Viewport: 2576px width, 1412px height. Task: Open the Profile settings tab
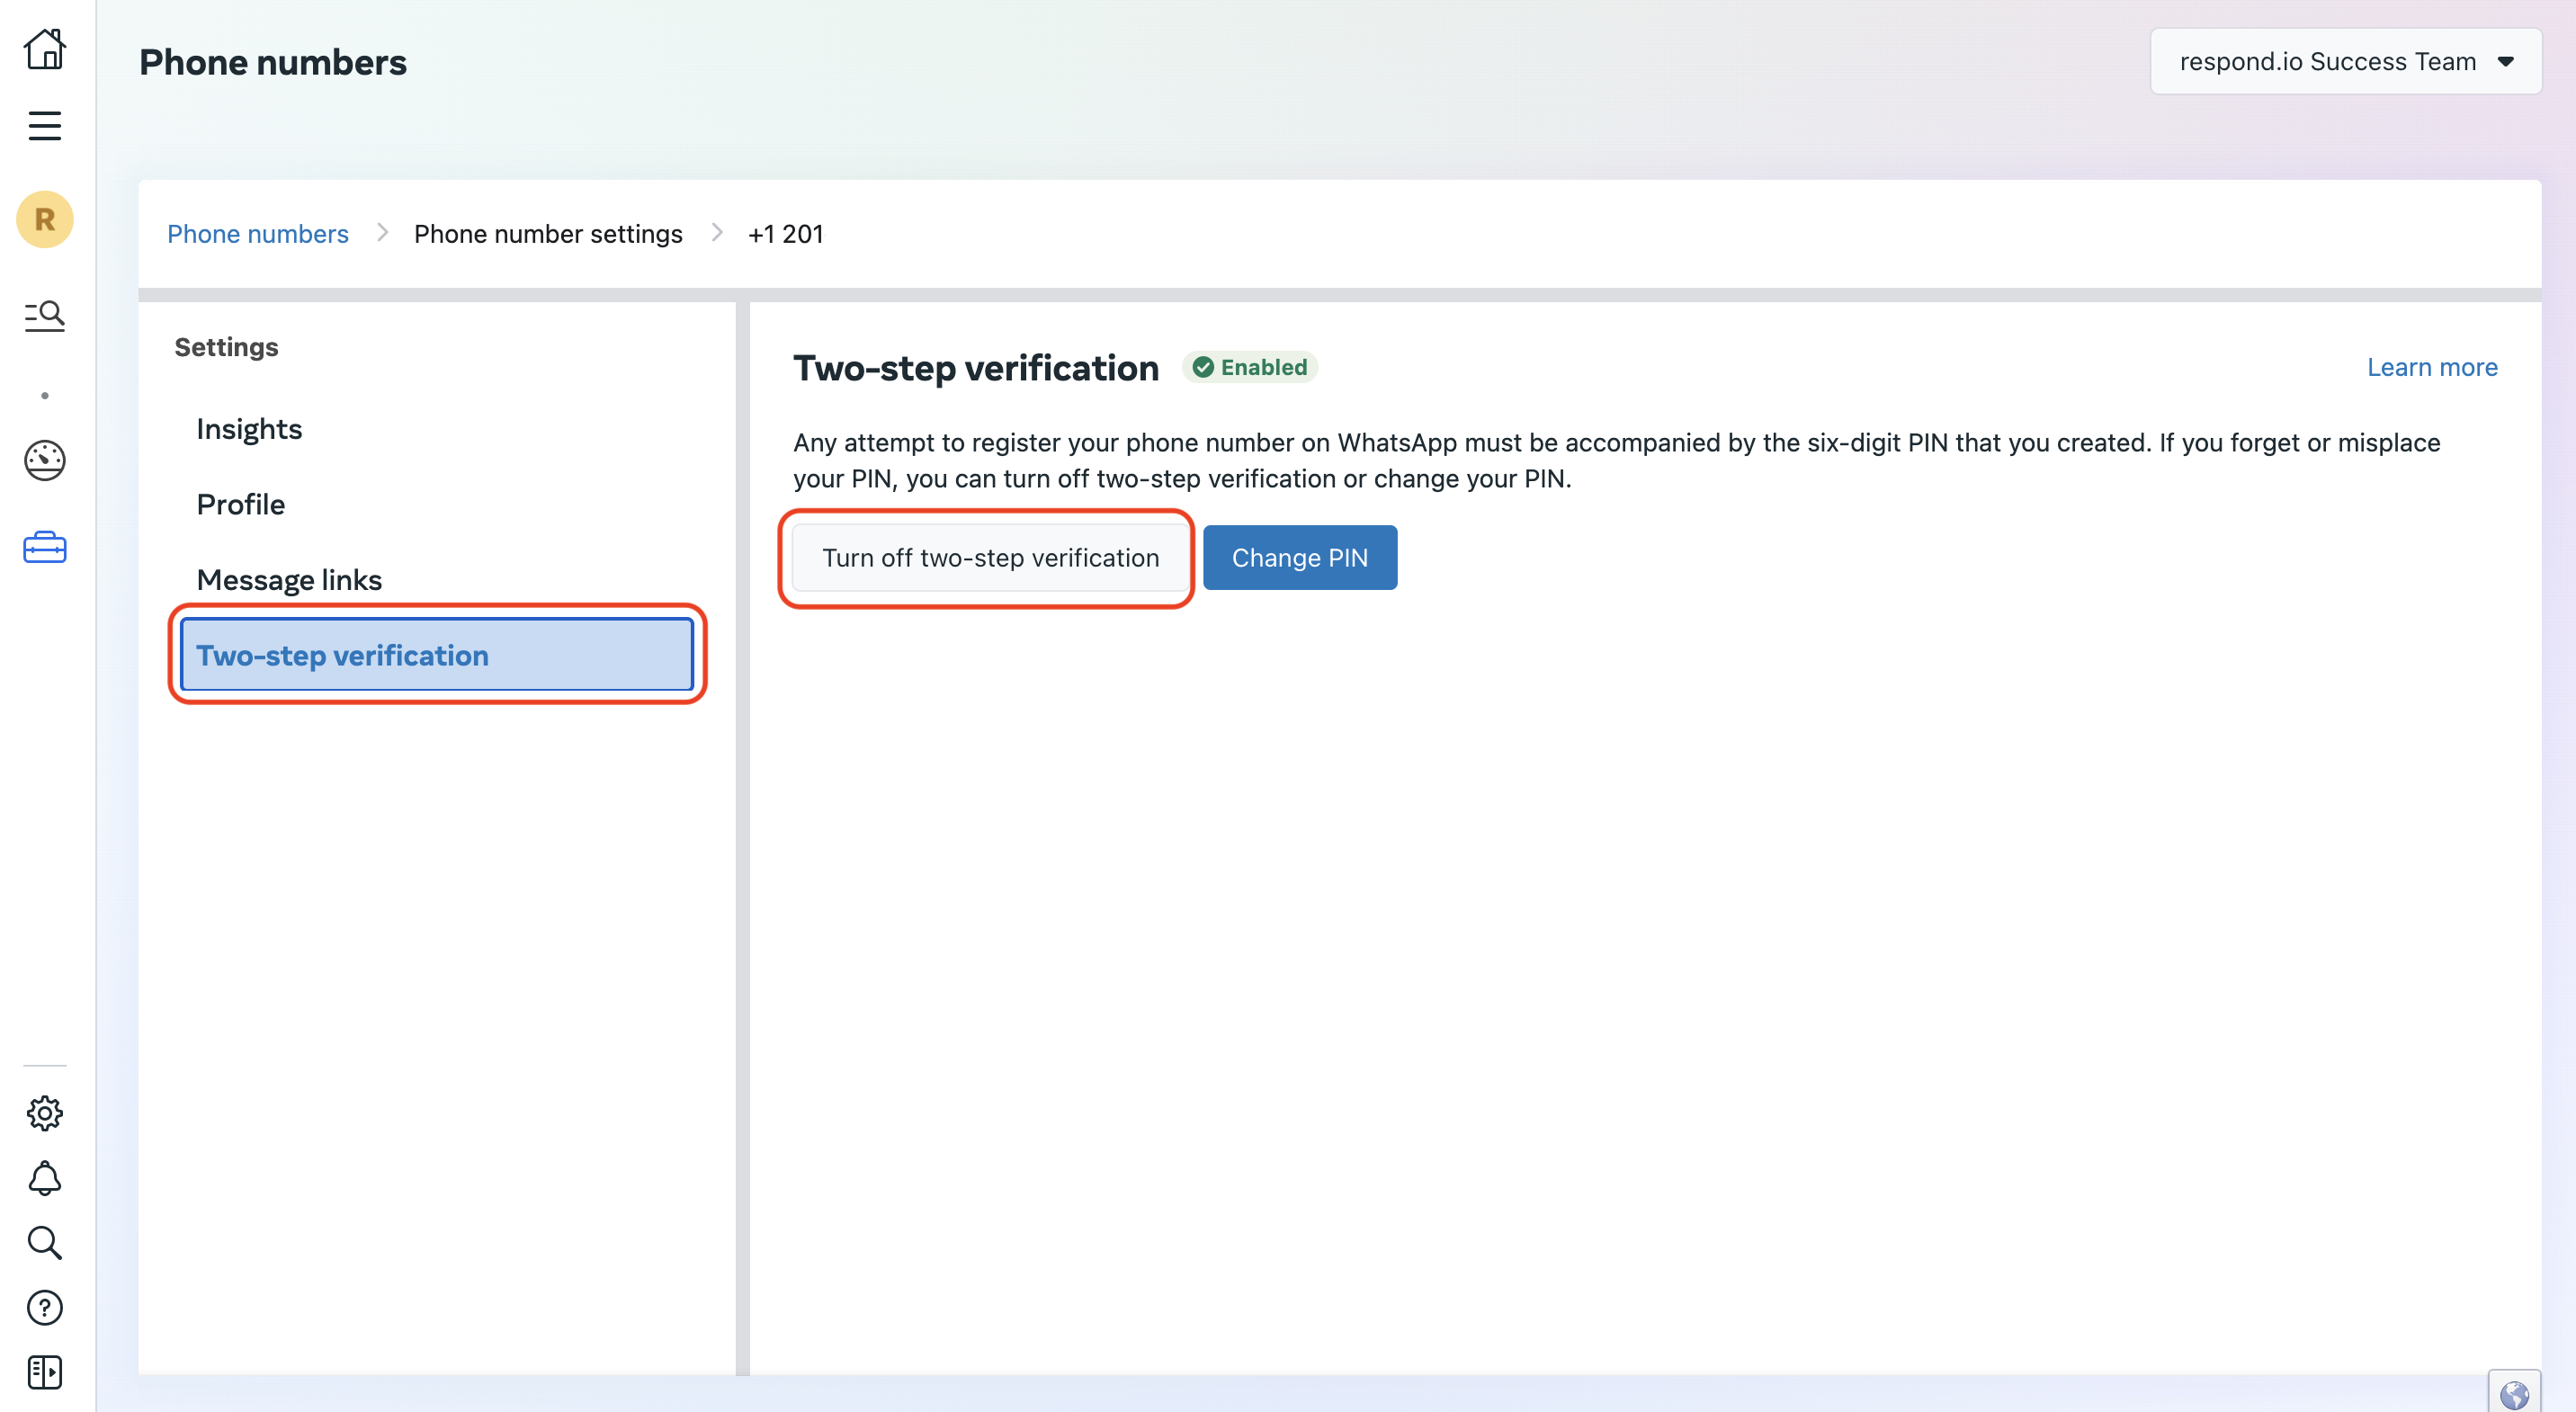(x=241, y=504)
